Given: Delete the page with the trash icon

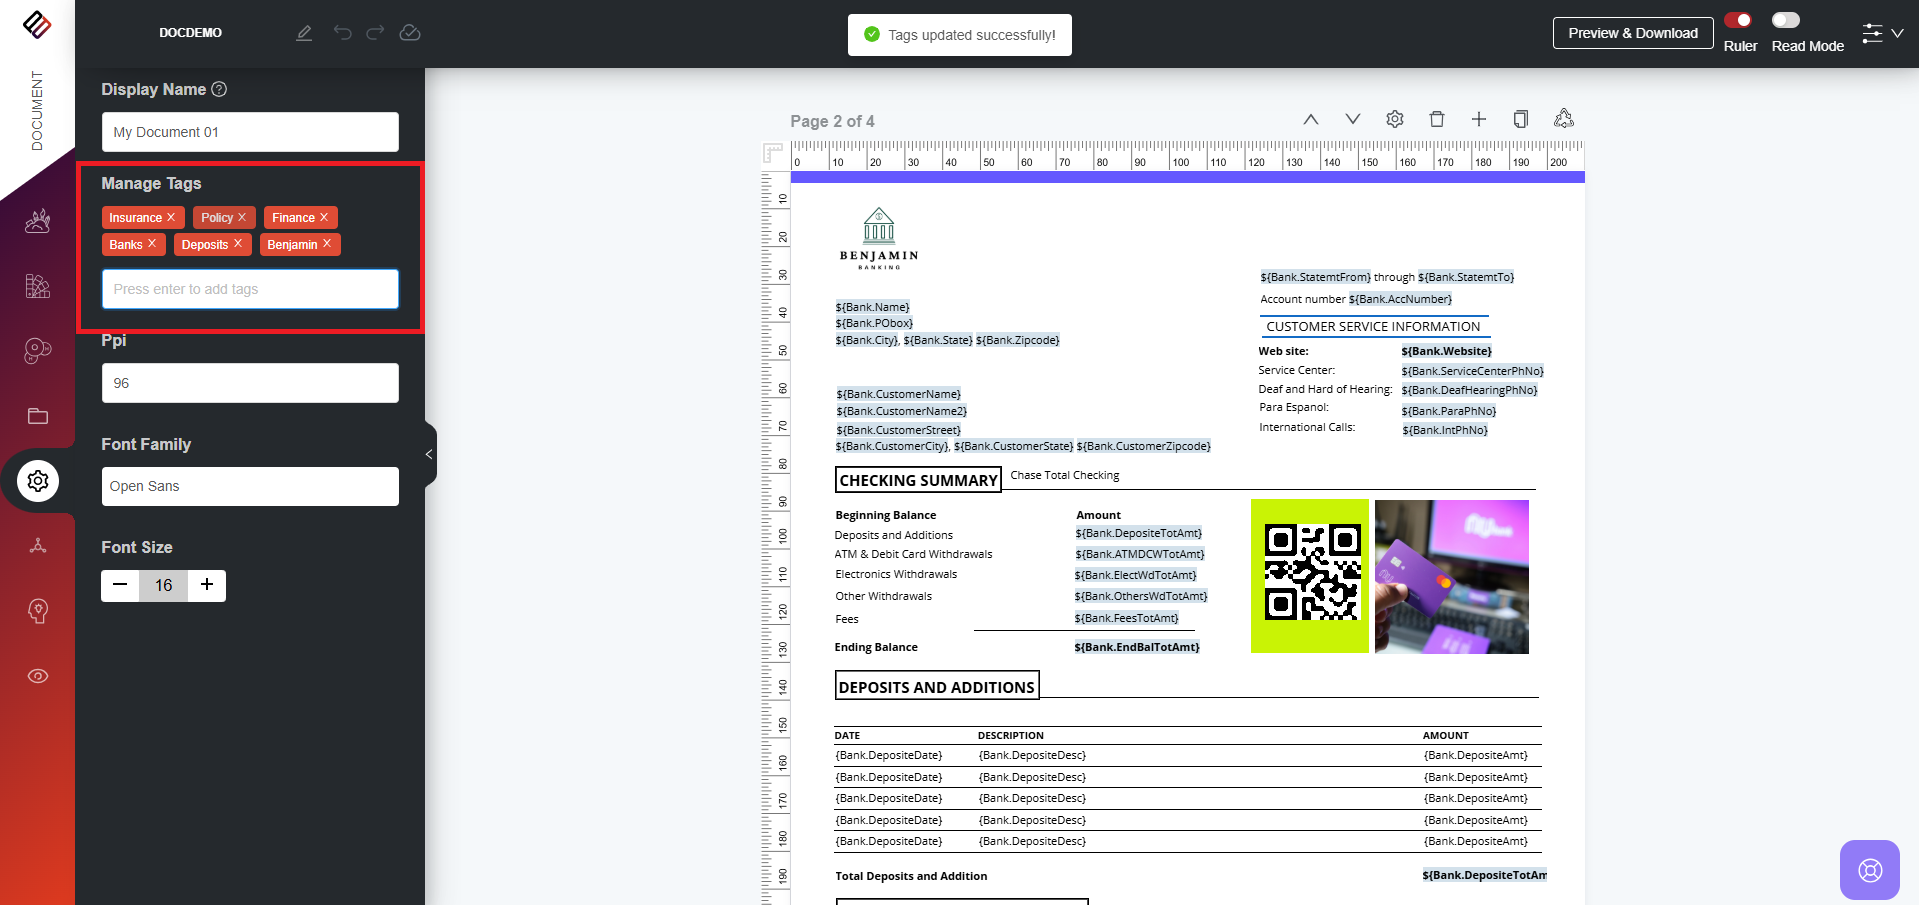Looking at the screenshot, I should (1437, 119).
